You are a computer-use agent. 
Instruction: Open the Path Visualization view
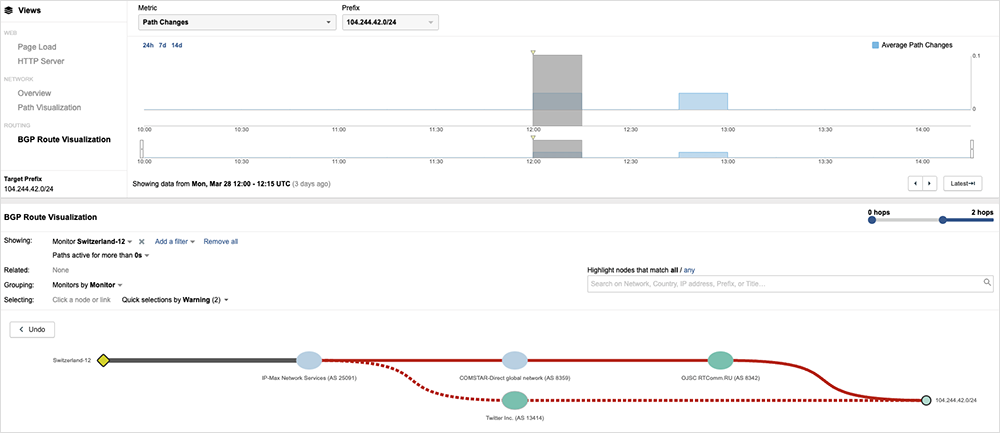[49, 107]
